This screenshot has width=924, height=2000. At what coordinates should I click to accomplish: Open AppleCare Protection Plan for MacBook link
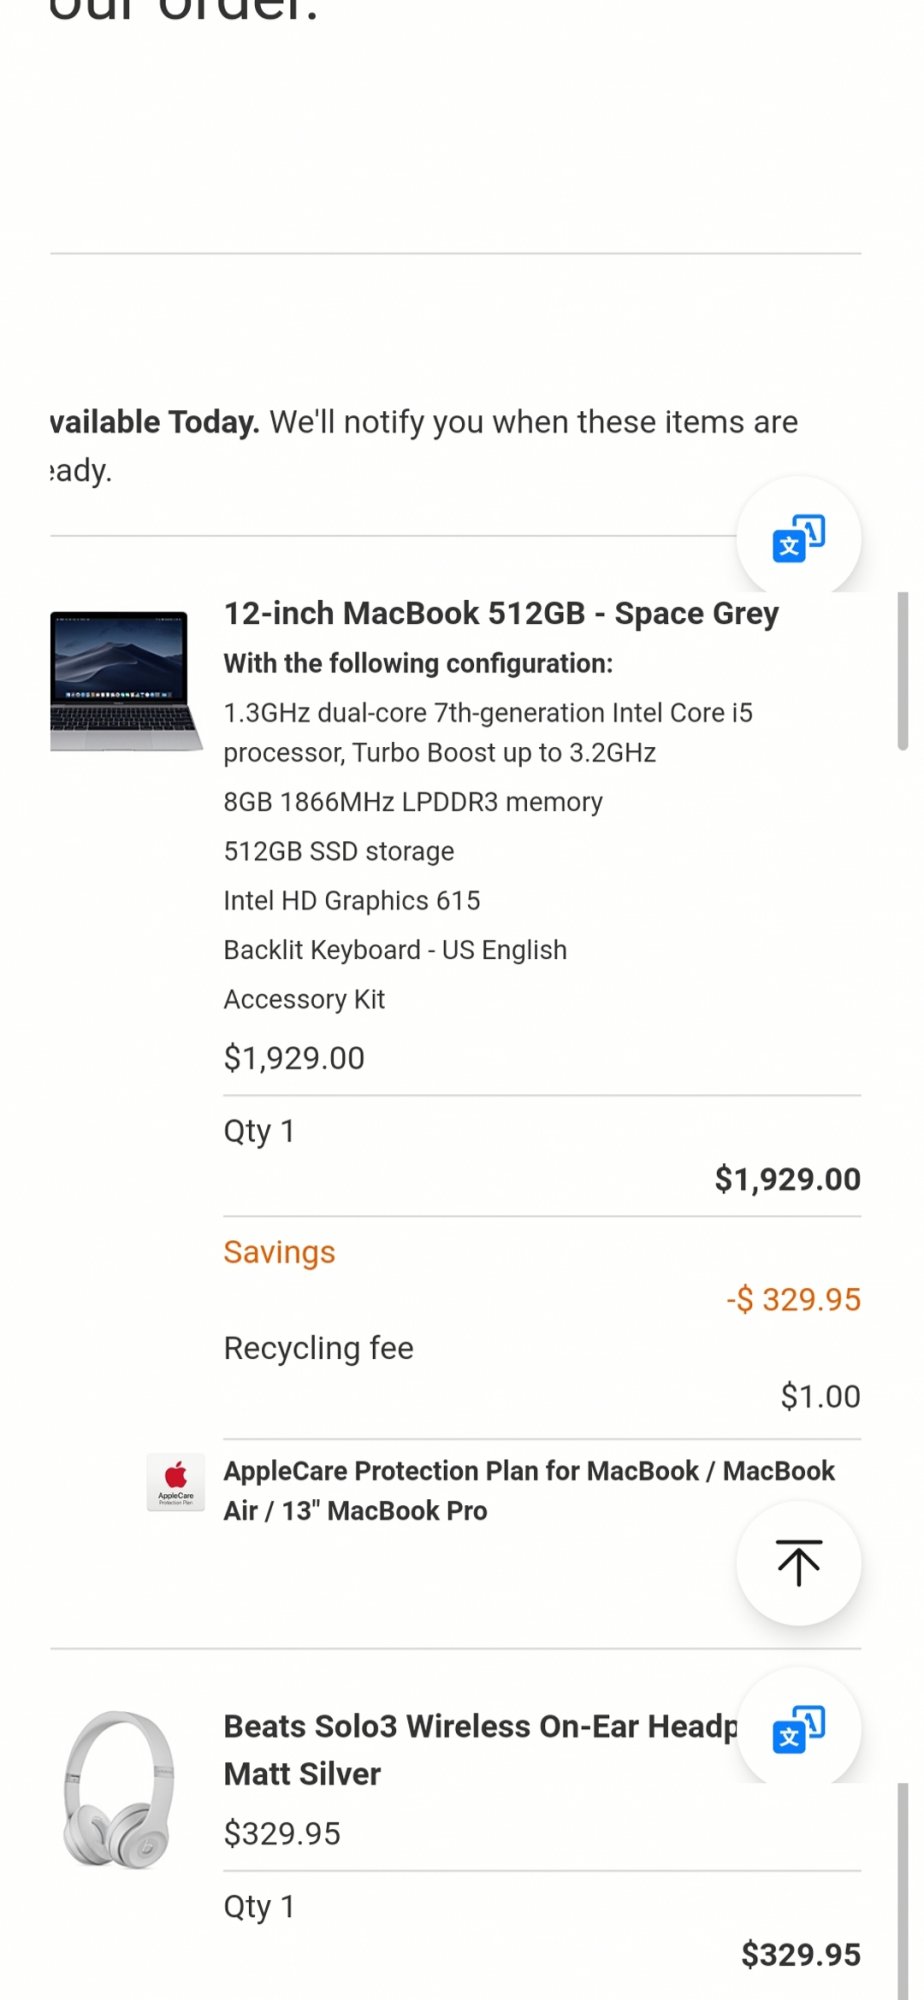click(x=528, y=1490)
